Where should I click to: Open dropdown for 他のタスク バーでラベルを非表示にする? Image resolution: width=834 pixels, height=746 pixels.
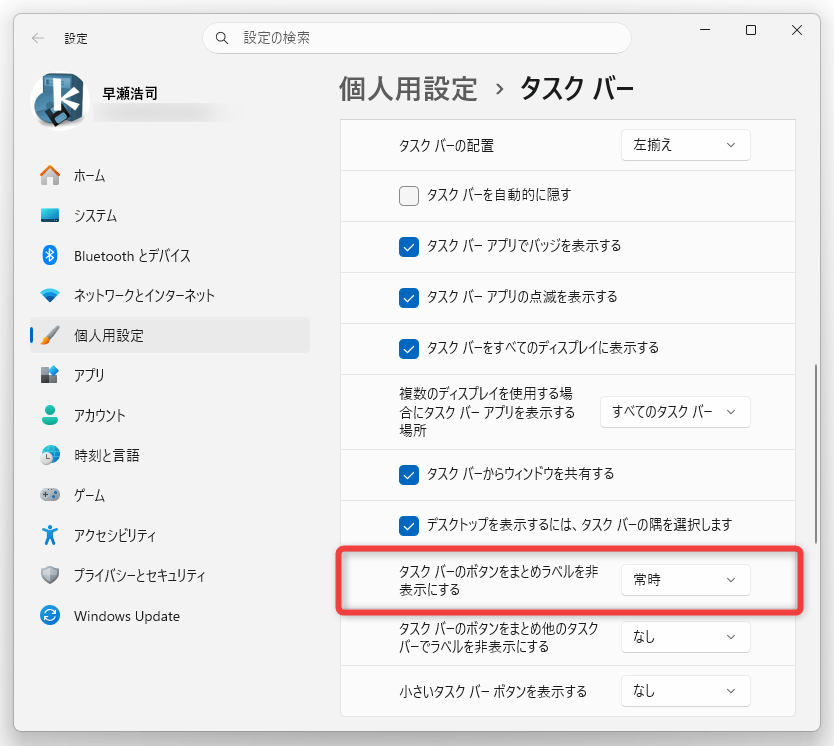(x=686, y=636)
